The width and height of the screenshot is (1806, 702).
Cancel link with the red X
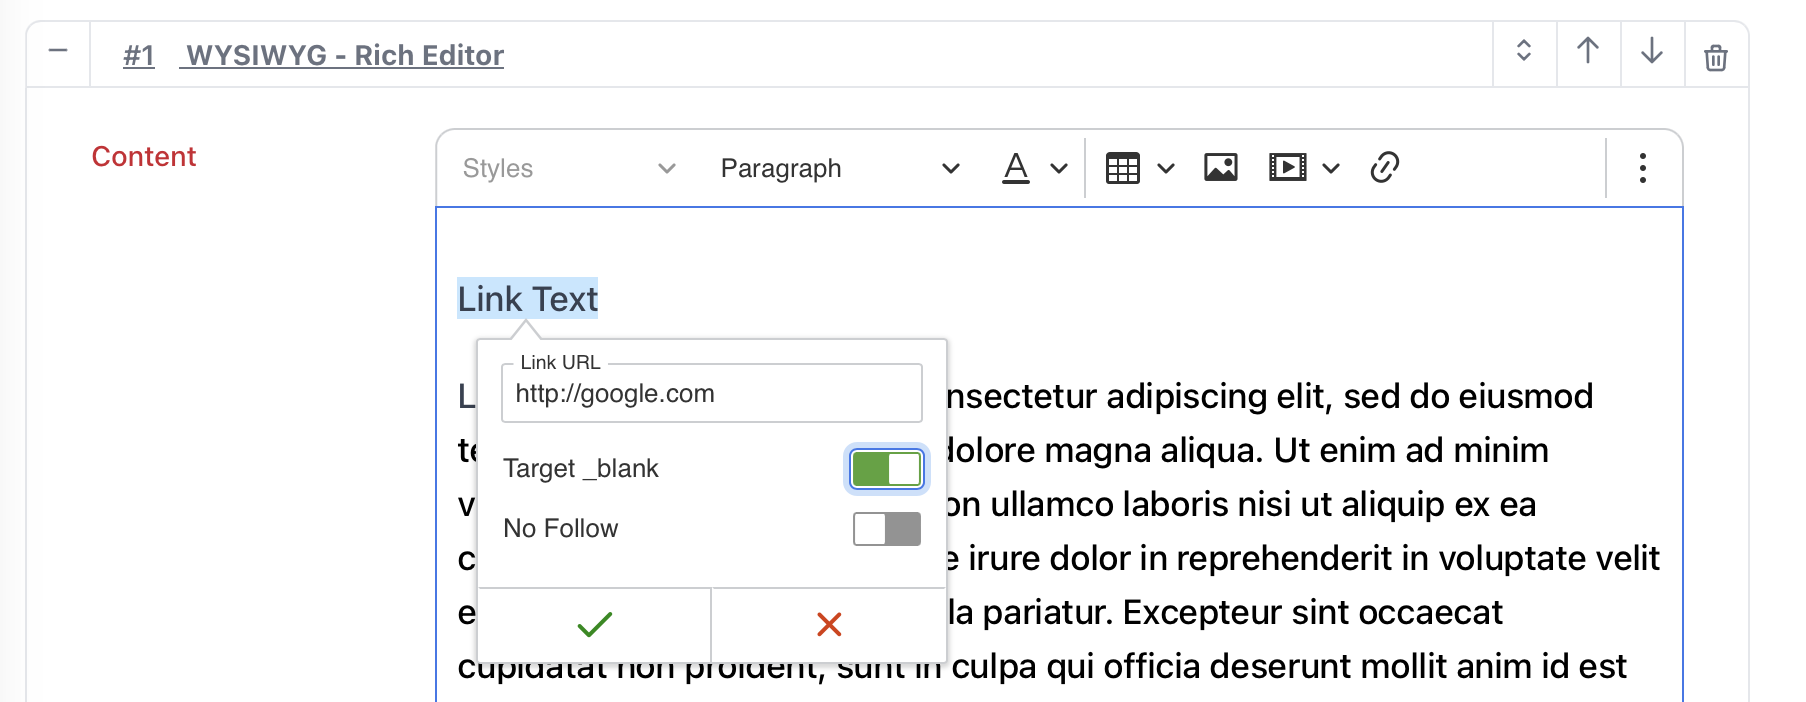829,625
